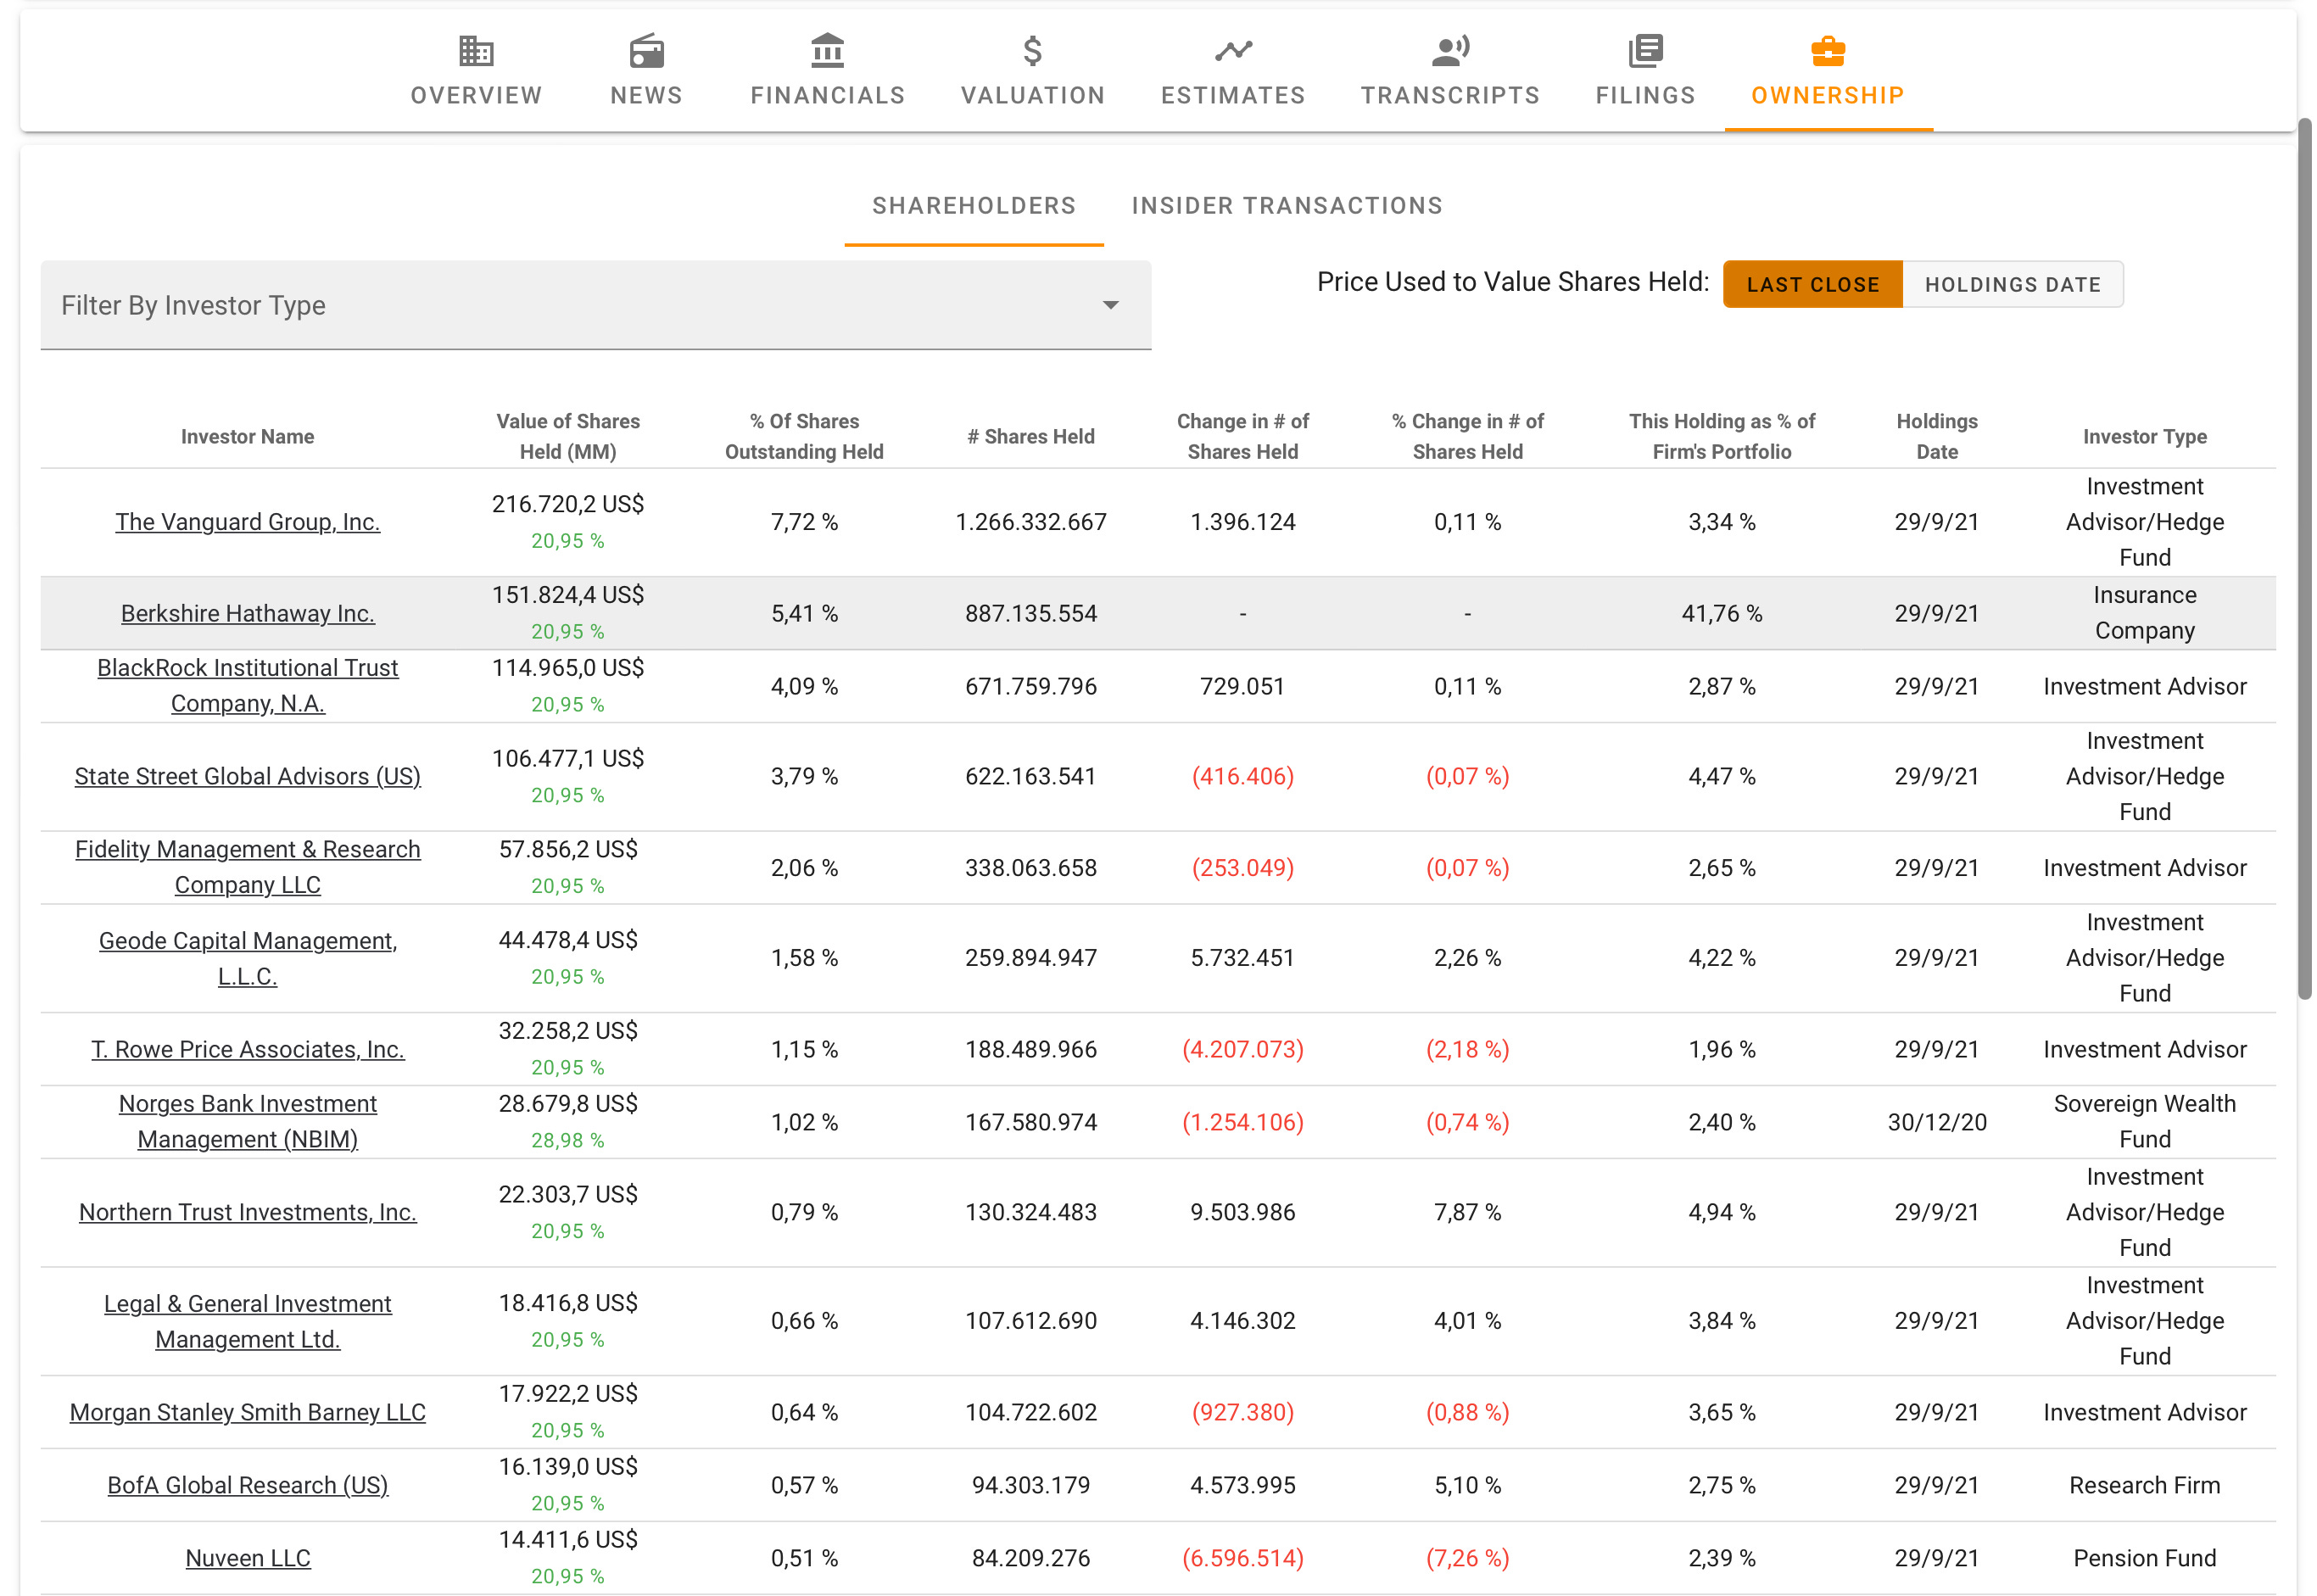This screenshot has width=2317, height=1596.
Task: Open The Vanguard Group, Inc. link
Action: pos(247,522)
